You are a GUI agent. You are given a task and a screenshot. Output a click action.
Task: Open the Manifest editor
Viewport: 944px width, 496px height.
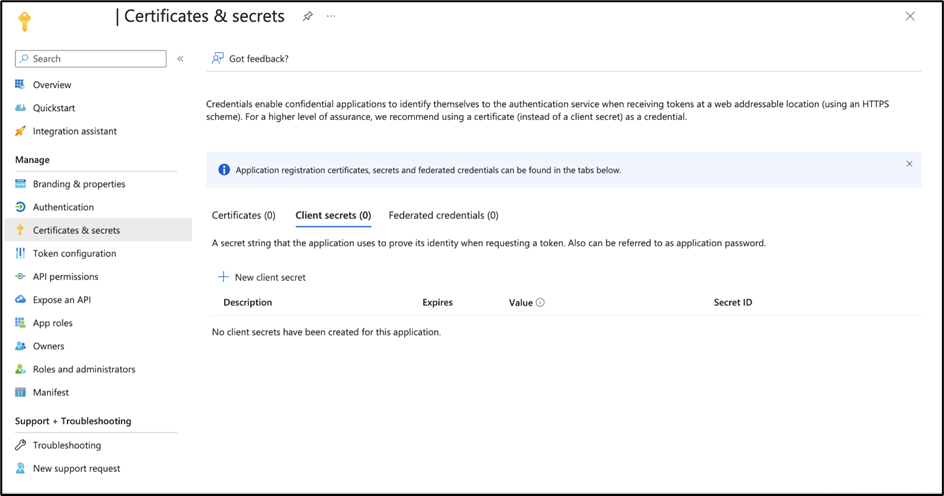coord(51,392)
